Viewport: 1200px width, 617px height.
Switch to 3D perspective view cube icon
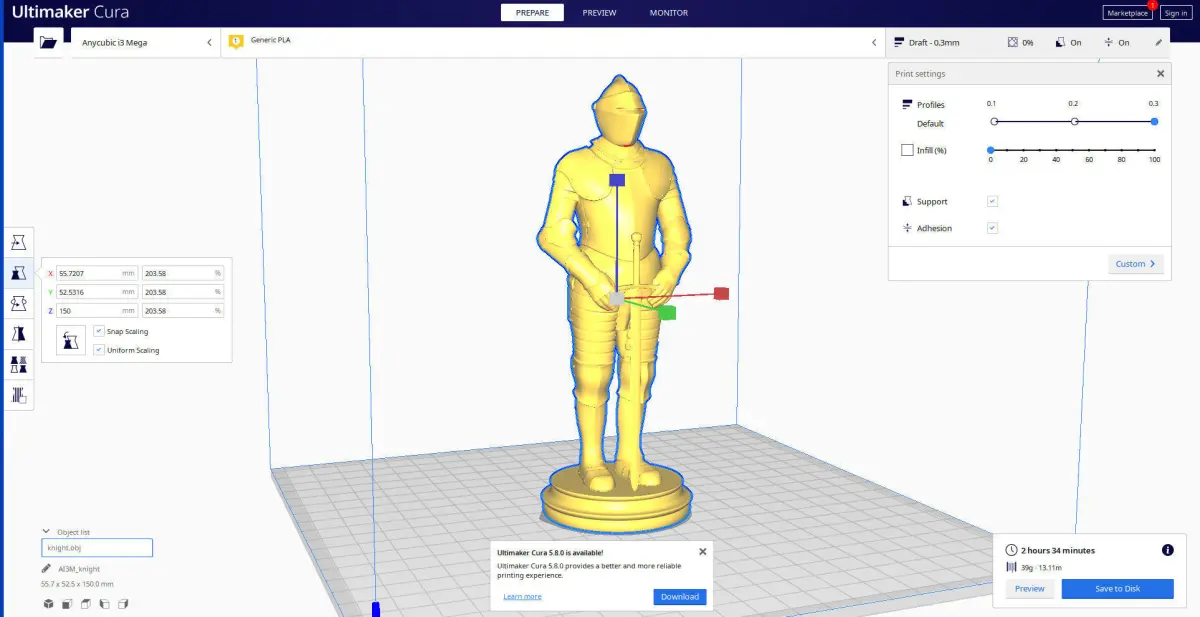(x=47, y=604)
